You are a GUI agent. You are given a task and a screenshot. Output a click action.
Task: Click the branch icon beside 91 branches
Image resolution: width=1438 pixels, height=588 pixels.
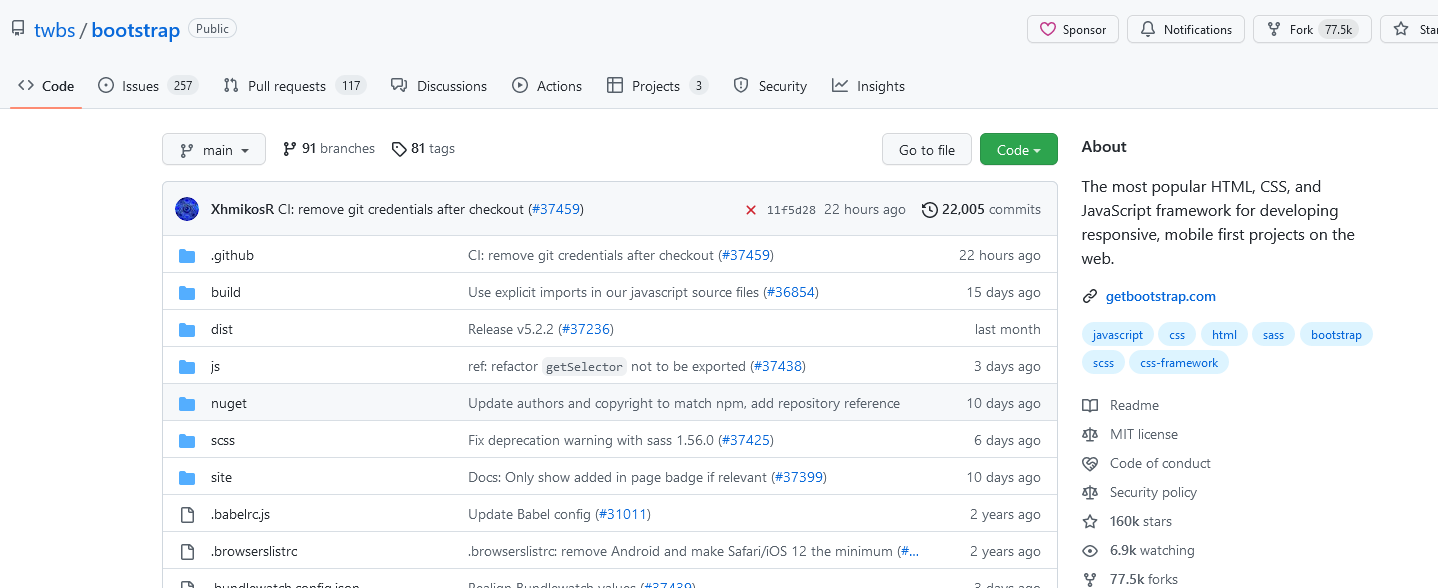pyautogui.click(x=290, y=149)
